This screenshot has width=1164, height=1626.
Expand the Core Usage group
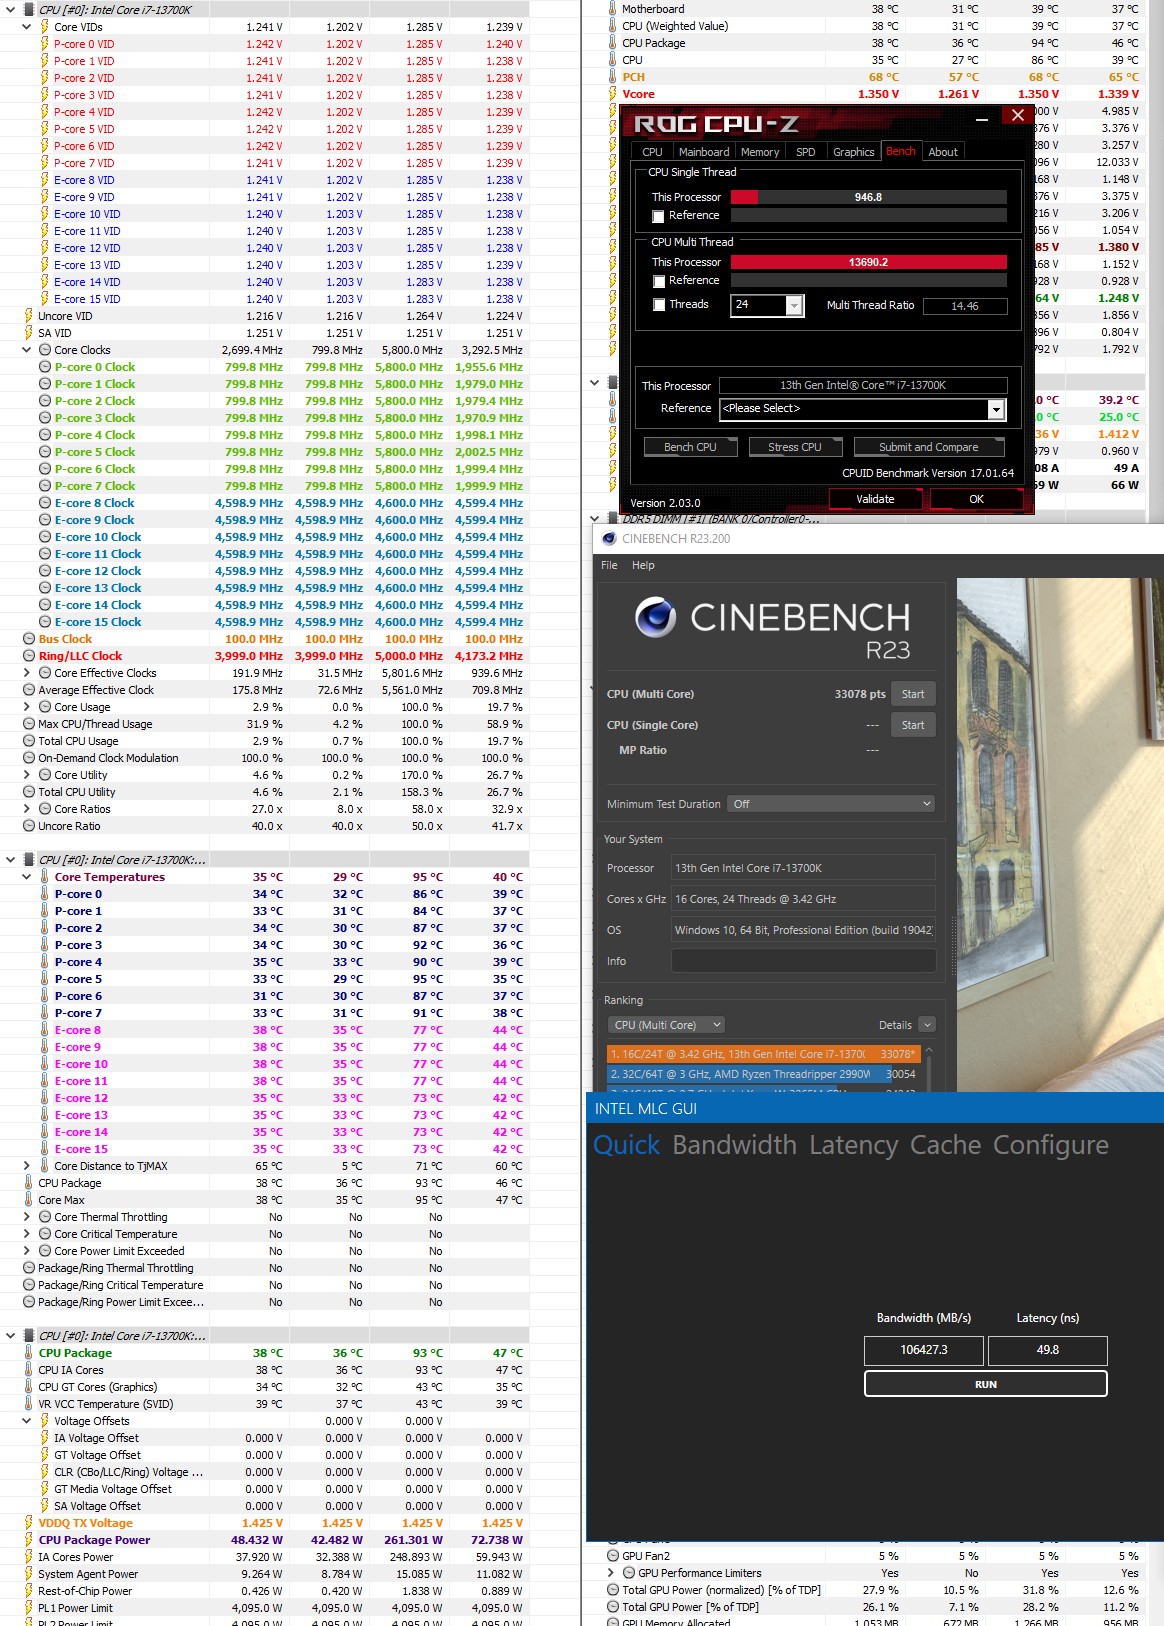[x=27, y=707]
